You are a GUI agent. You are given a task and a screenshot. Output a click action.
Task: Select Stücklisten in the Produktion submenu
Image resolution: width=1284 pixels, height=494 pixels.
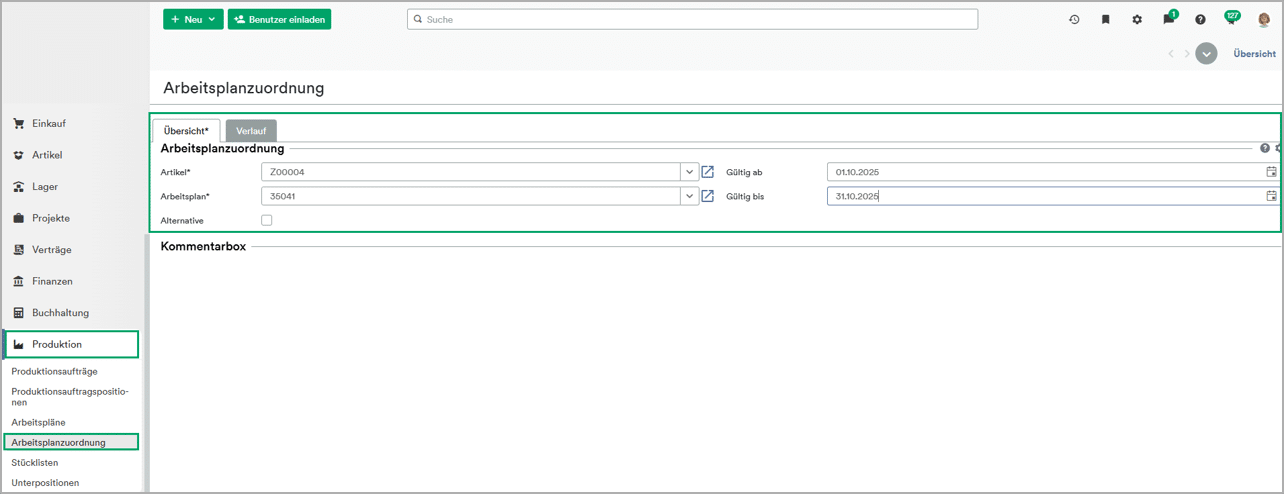click(x=35, y=463)
